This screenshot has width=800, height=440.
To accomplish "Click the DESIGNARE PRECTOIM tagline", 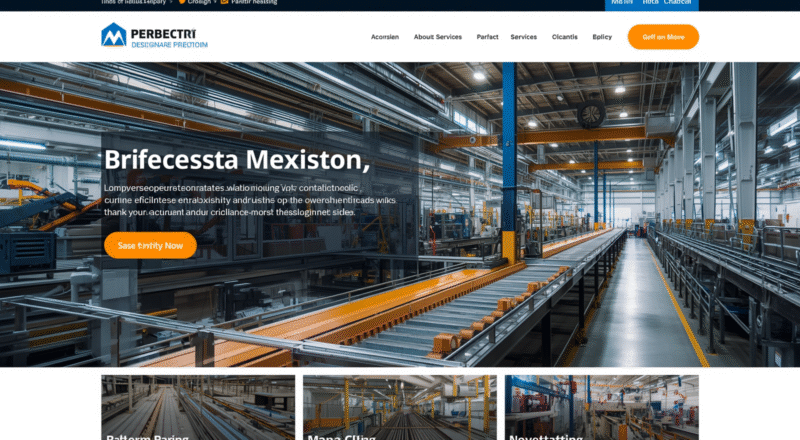I will pyautogui.click(x=169, y=45).
